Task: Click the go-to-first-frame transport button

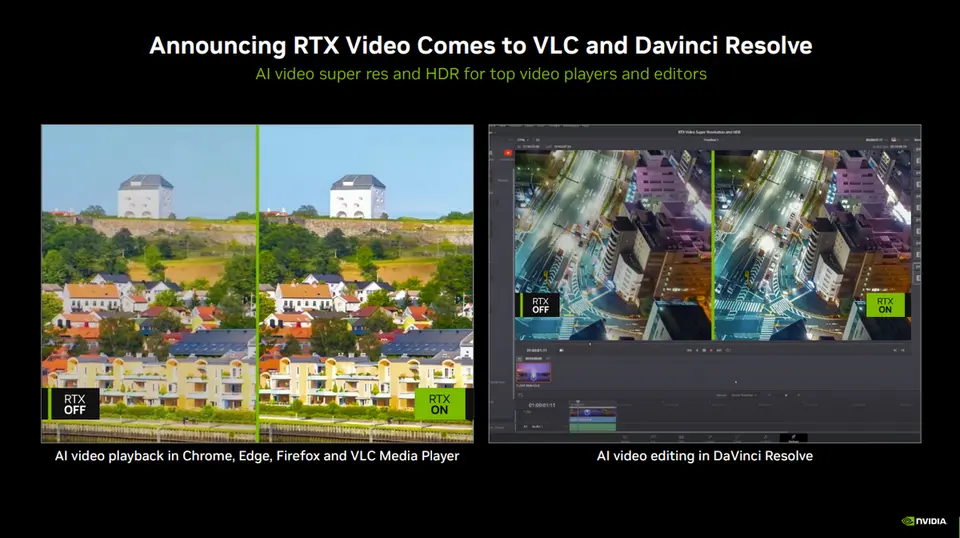Action: [x=689, y=350]
